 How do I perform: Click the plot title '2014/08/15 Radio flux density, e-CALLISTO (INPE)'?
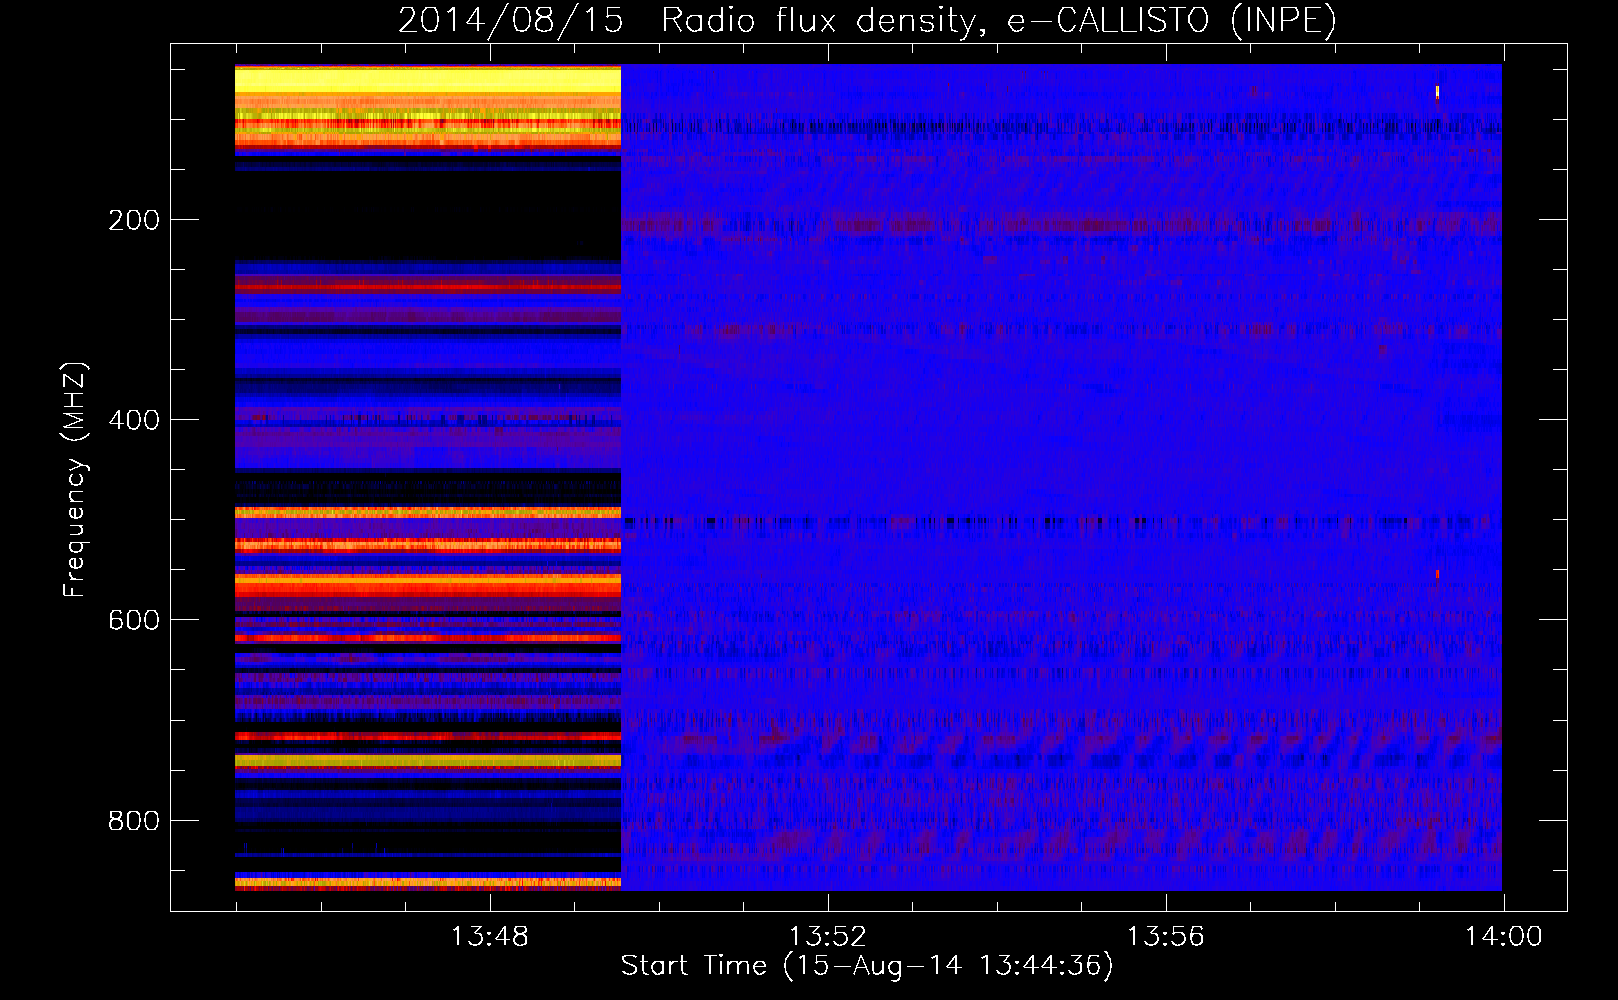867,20
